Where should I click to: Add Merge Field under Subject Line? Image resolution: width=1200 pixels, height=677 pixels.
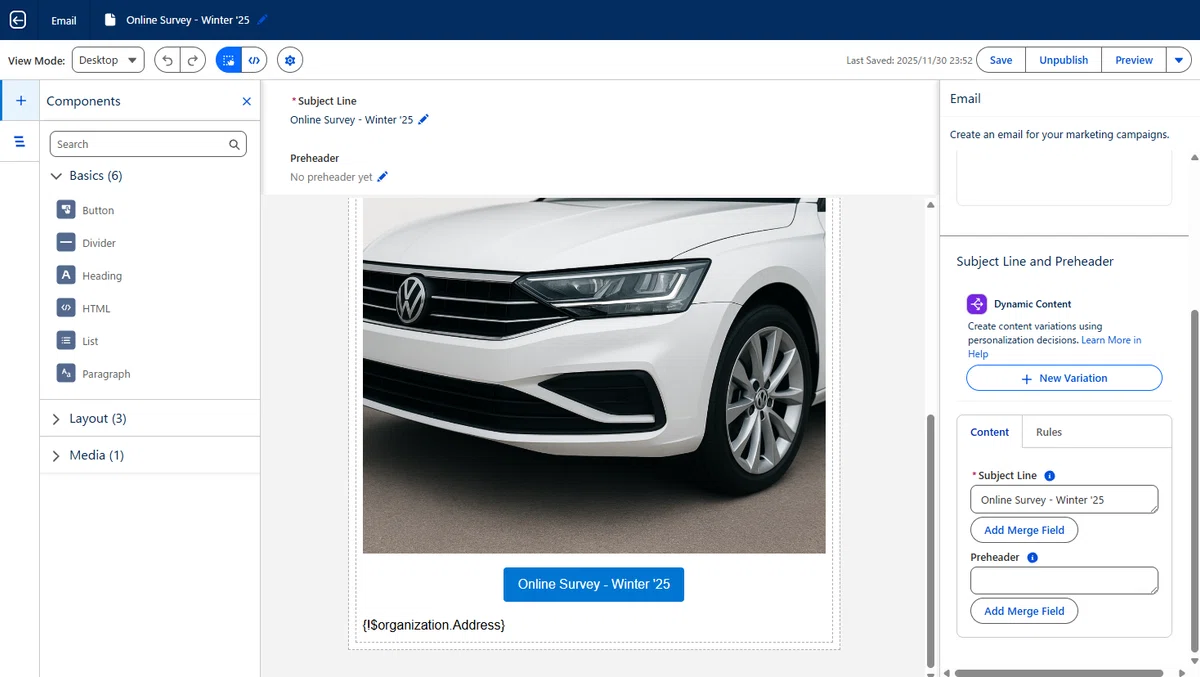1024,530
